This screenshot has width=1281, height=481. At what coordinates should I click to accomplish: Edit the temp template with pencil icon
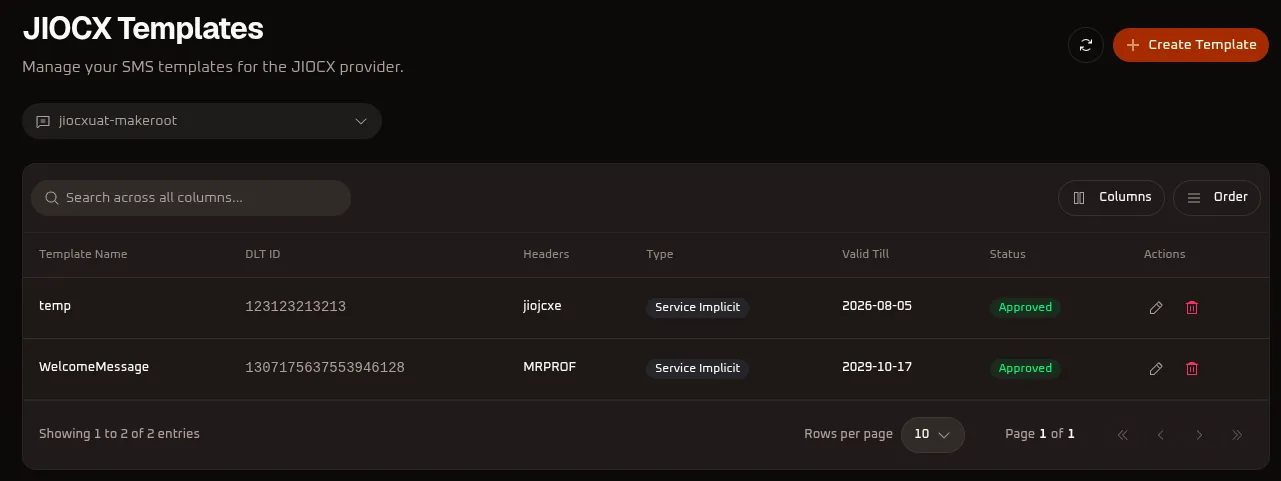click(1156, 308)
